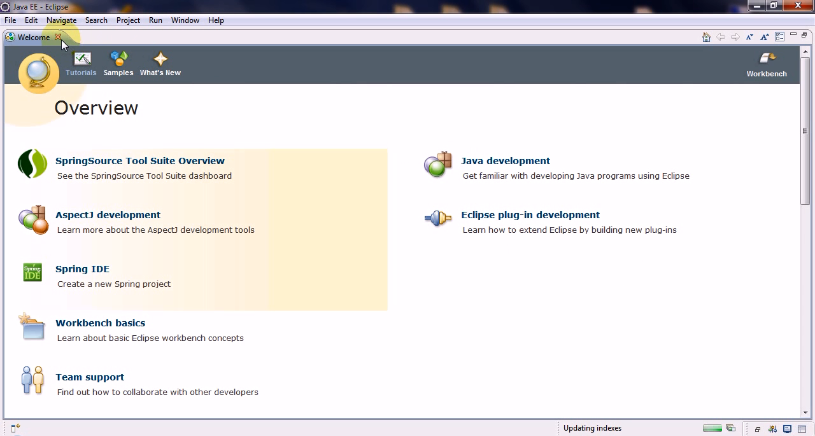The image size is (815, 436).
Task: Click the blue monitor icon in status bar
Action: (x=787, y=429)
